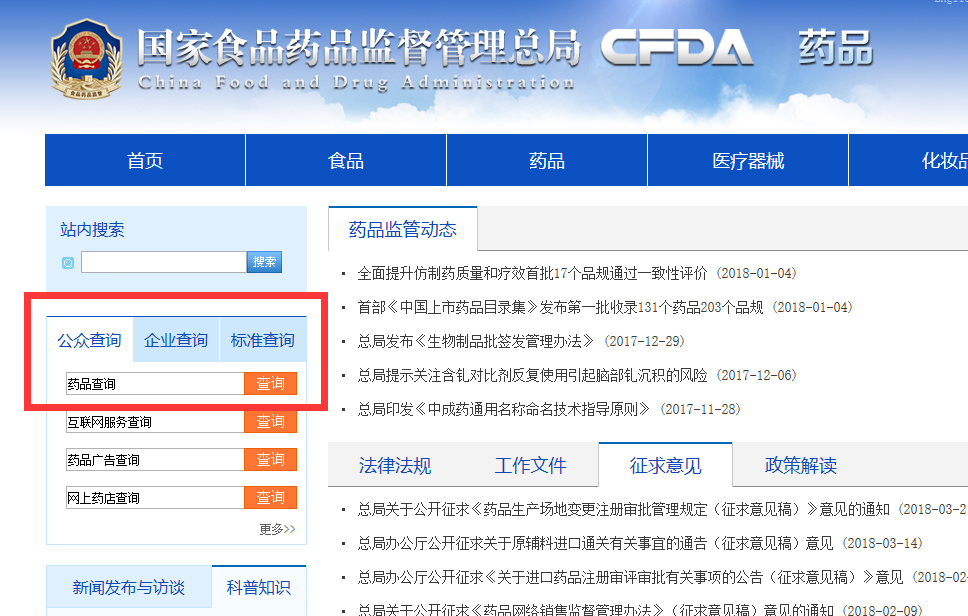Focus the 站内搜索 text field
Image resolution: width=968 pixels, height=616 pixels.
(164, 262)
